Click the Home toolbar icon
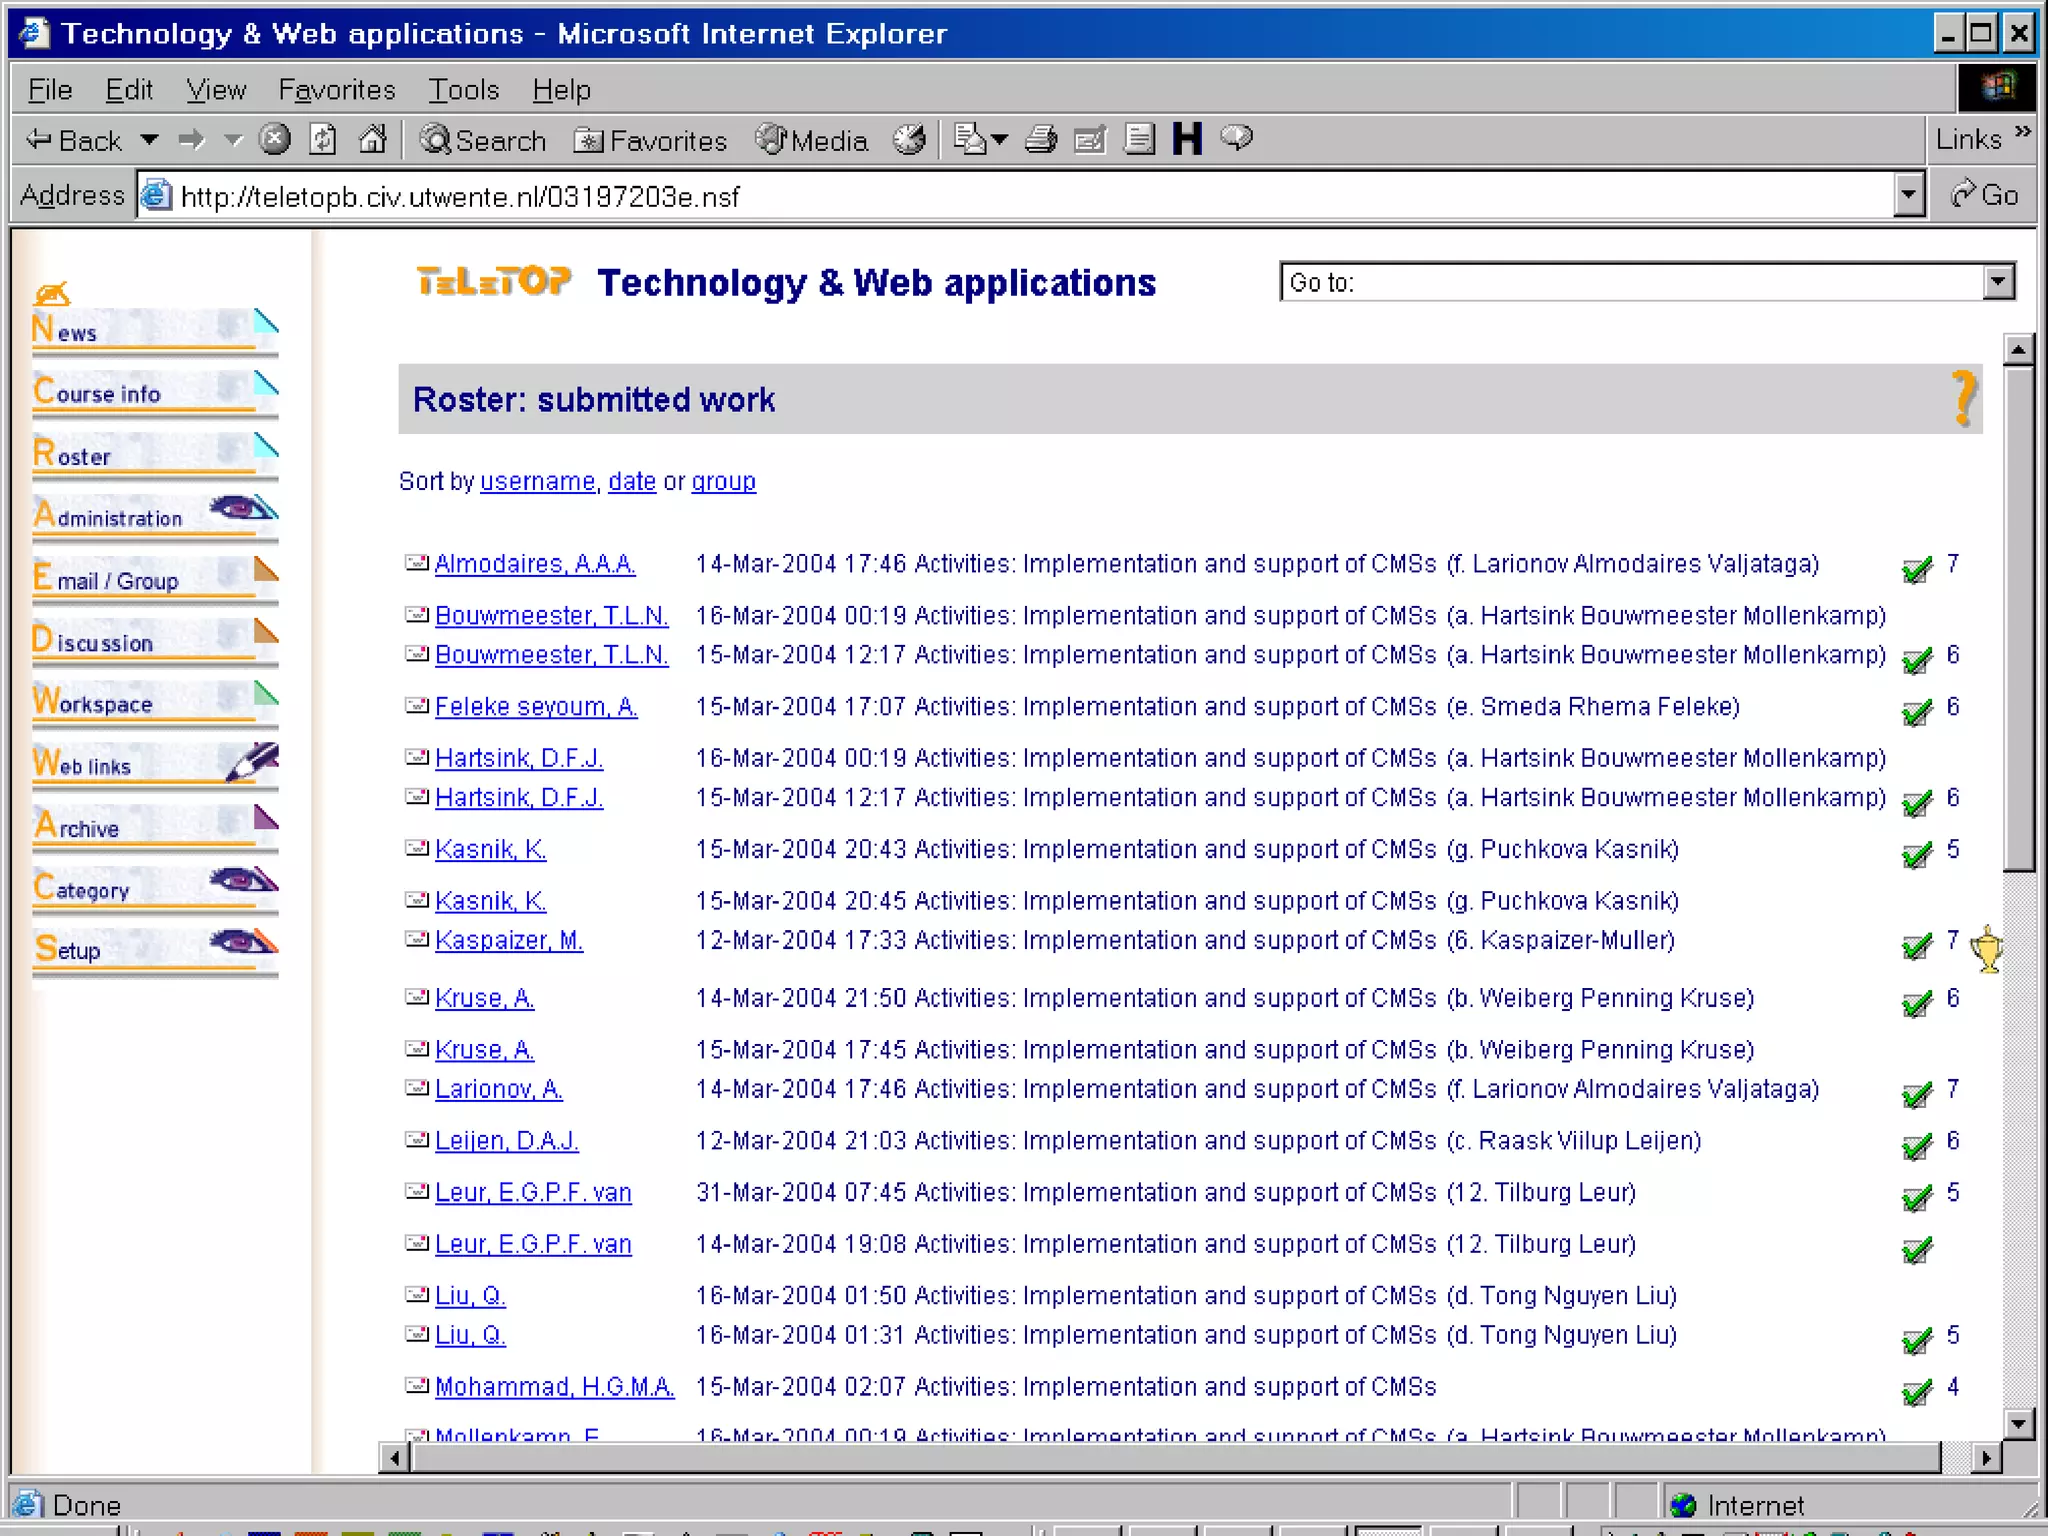 pyautogui.click(x=372, y=139)
